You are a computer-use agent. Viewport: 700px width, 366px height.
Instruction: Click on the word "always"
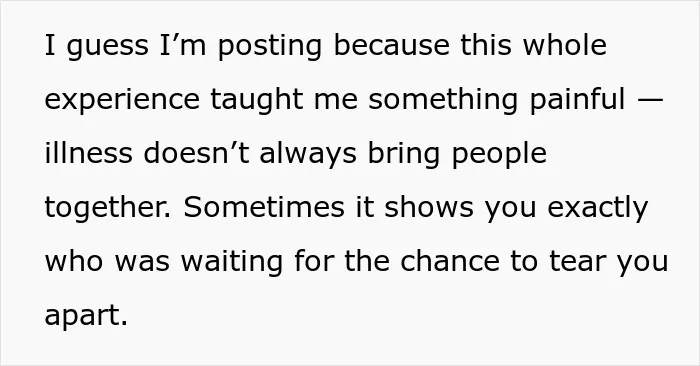tap(308, 154)
